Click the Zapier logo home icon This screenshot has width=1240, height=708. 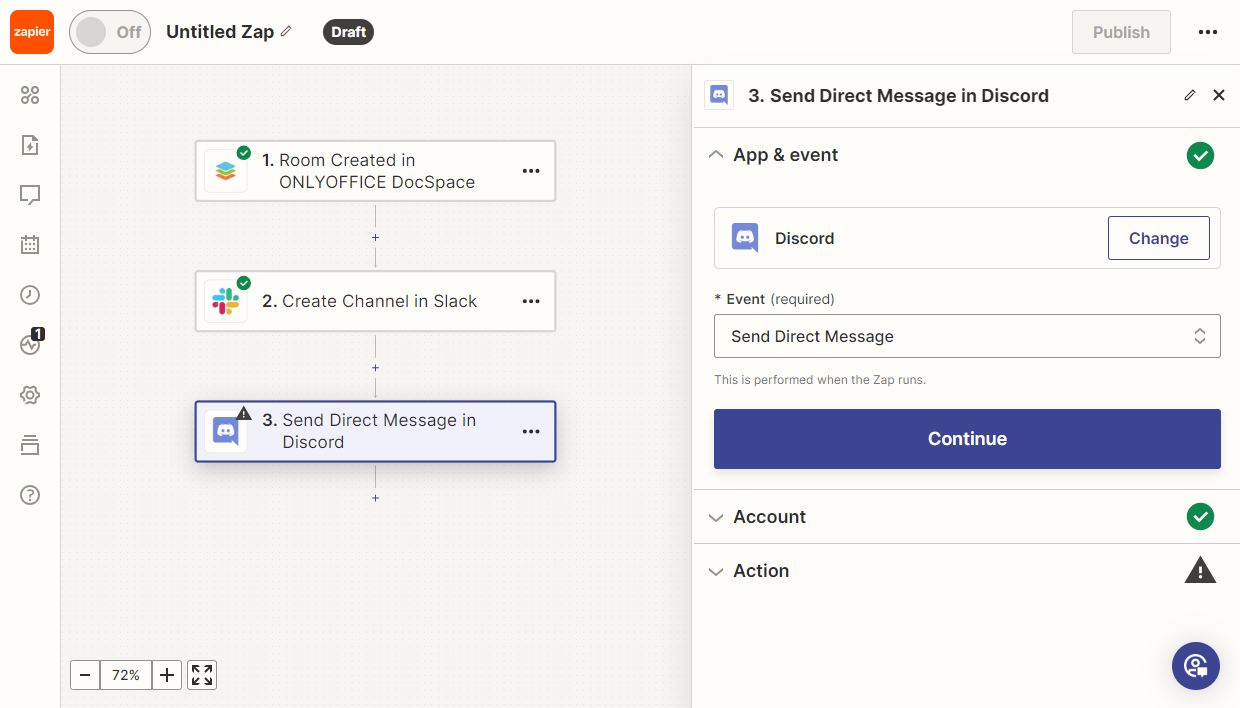[31, 32]
